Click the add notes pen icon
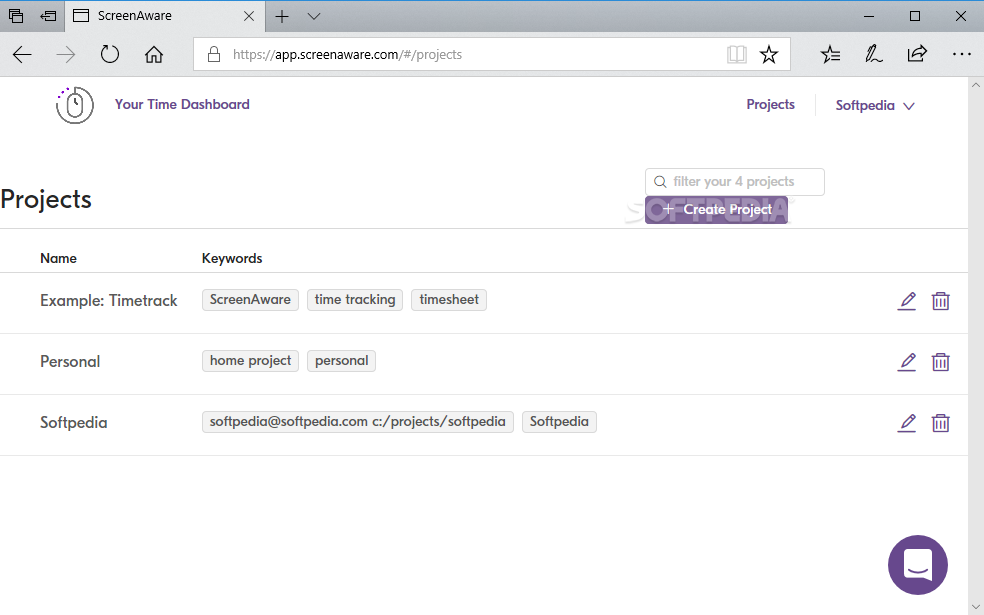Viewport: 984px width, 615px height. 874,55
